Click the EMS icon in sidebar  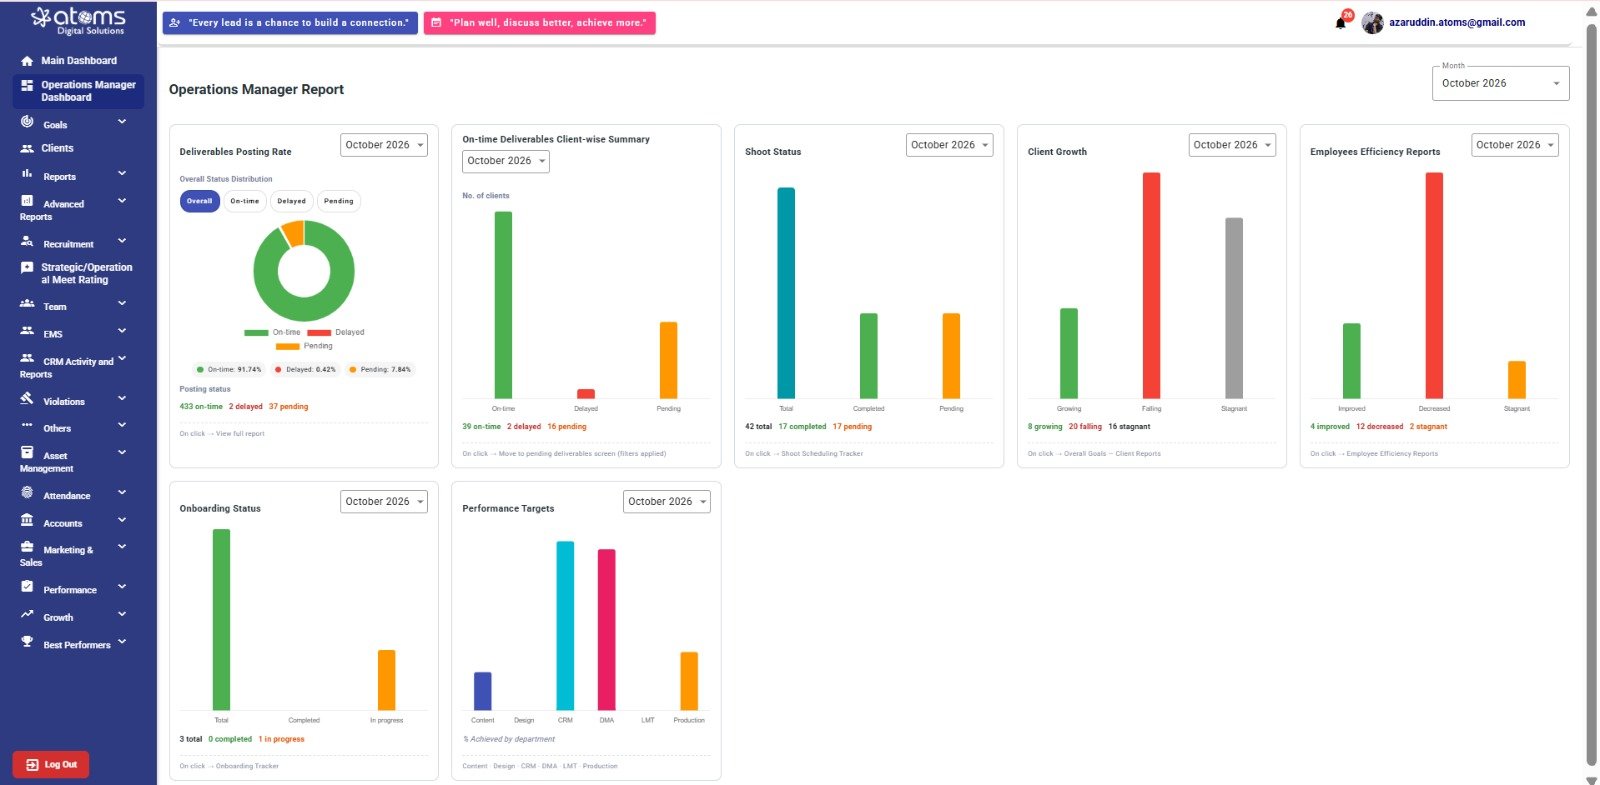tap(27, 331)
